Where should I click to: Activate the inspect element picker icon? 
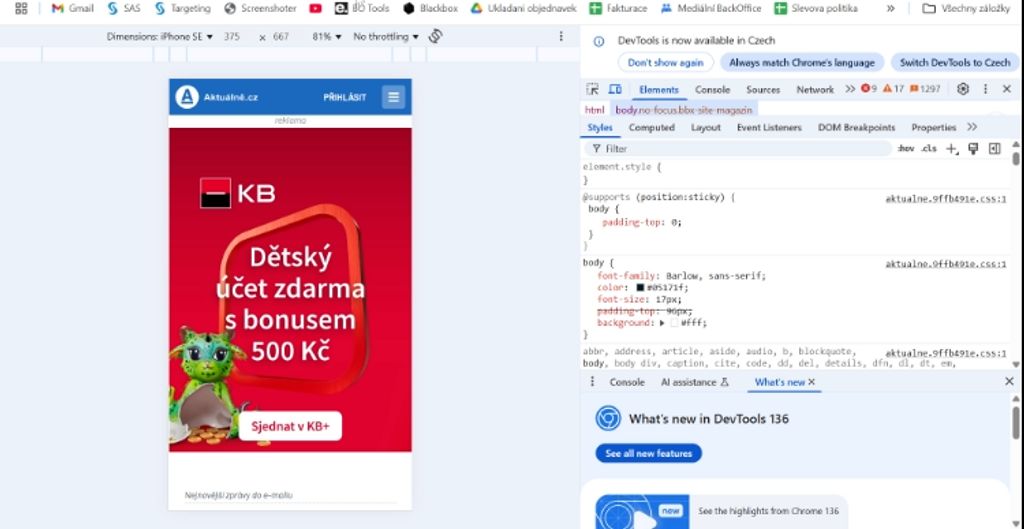tap(592, 89)
